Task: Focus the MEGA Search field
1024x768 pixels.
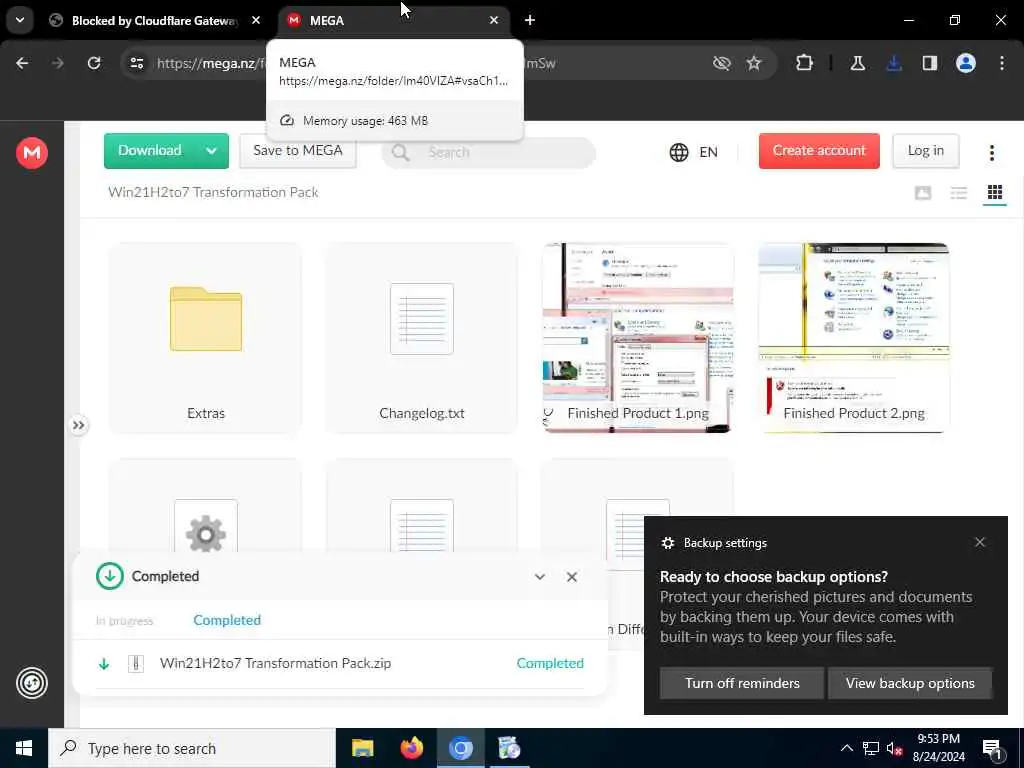Action: 488,153
